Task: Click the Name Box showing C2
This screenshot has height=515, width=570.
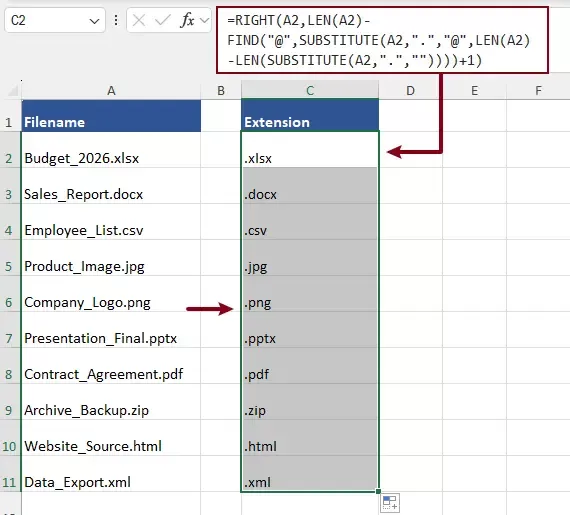Action: coord(55,20)
